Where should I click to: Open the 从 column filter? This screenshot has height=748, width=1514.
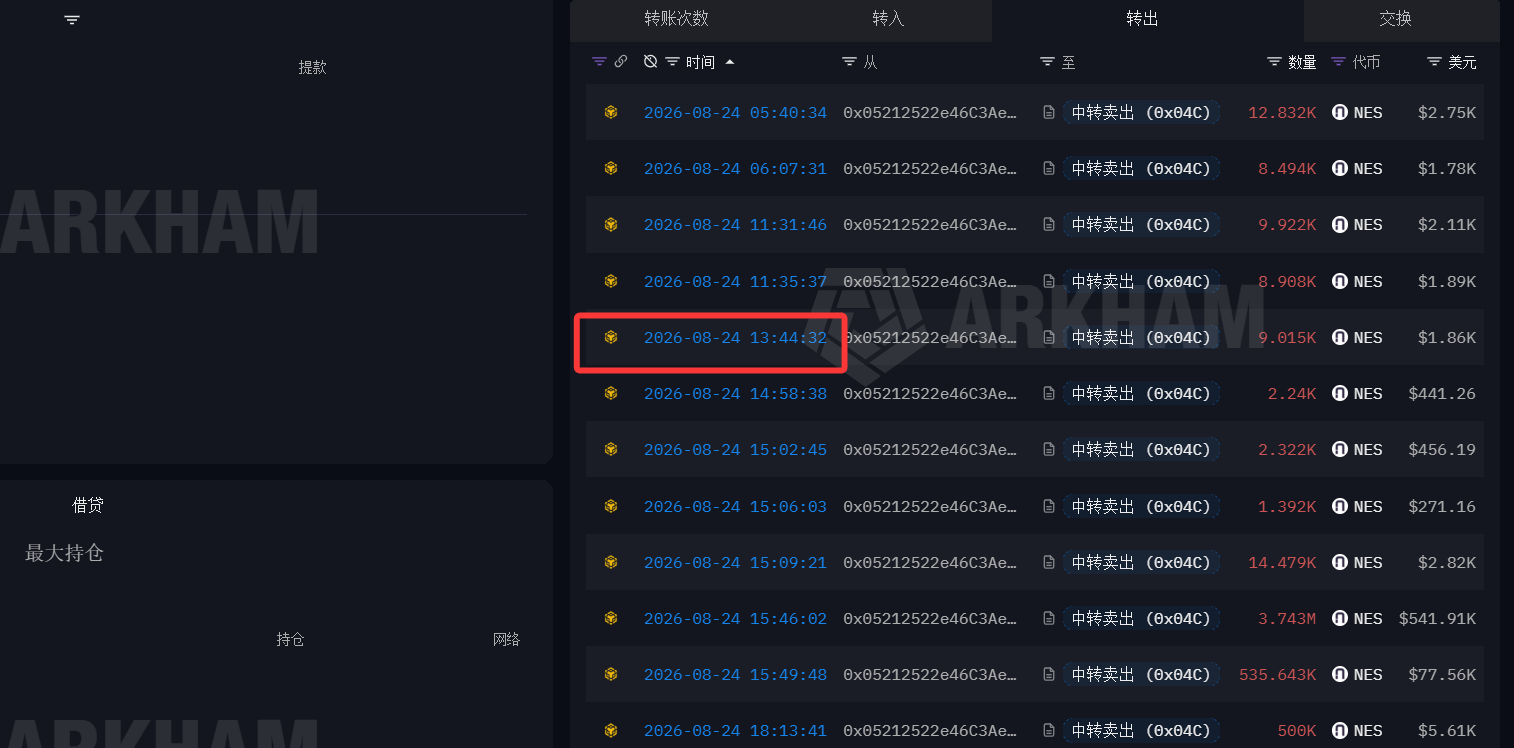pyautogui.click(x=850, y=62)
